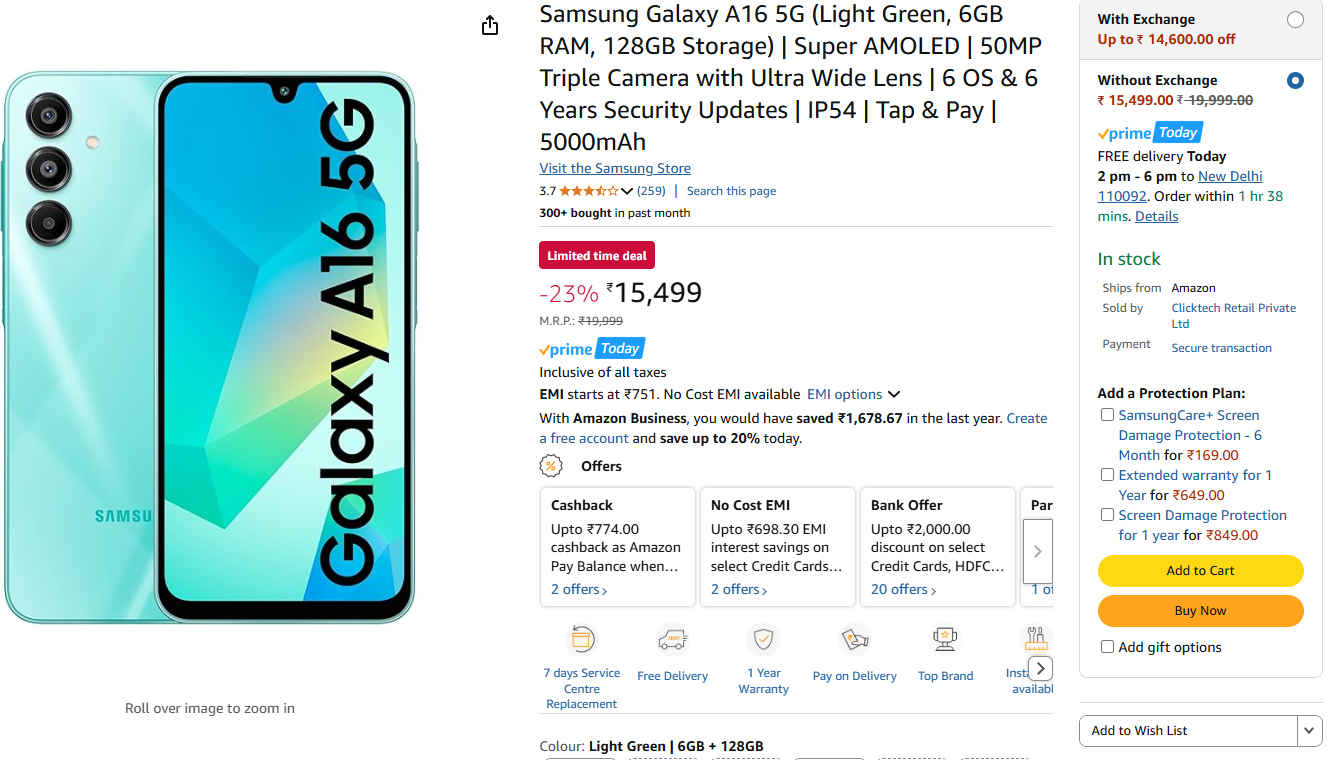The image size is (1327, 760).
Task: Check SamsungCare+ Screen Damage Protection plan
Action: click(1107, 415)
